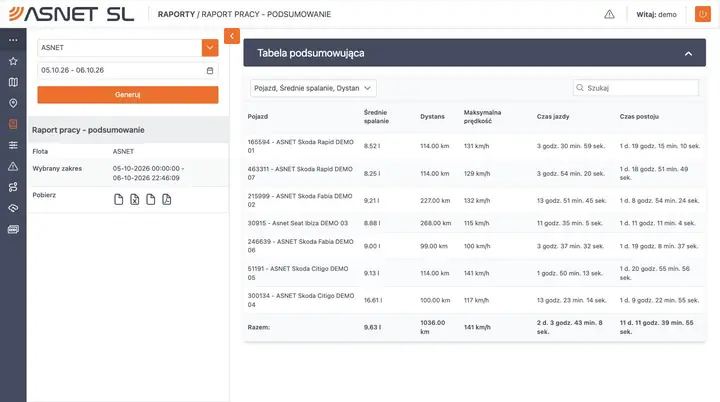Screen dimensions: 720x402
Task: Click the Wybrany zakres date range value
Action: [x=148, y=173]
